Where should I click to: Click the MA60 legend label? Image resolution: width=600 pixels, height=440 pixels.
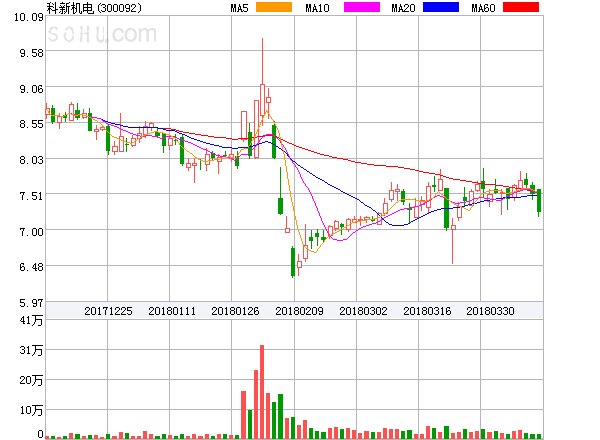[x=483, y=8]
